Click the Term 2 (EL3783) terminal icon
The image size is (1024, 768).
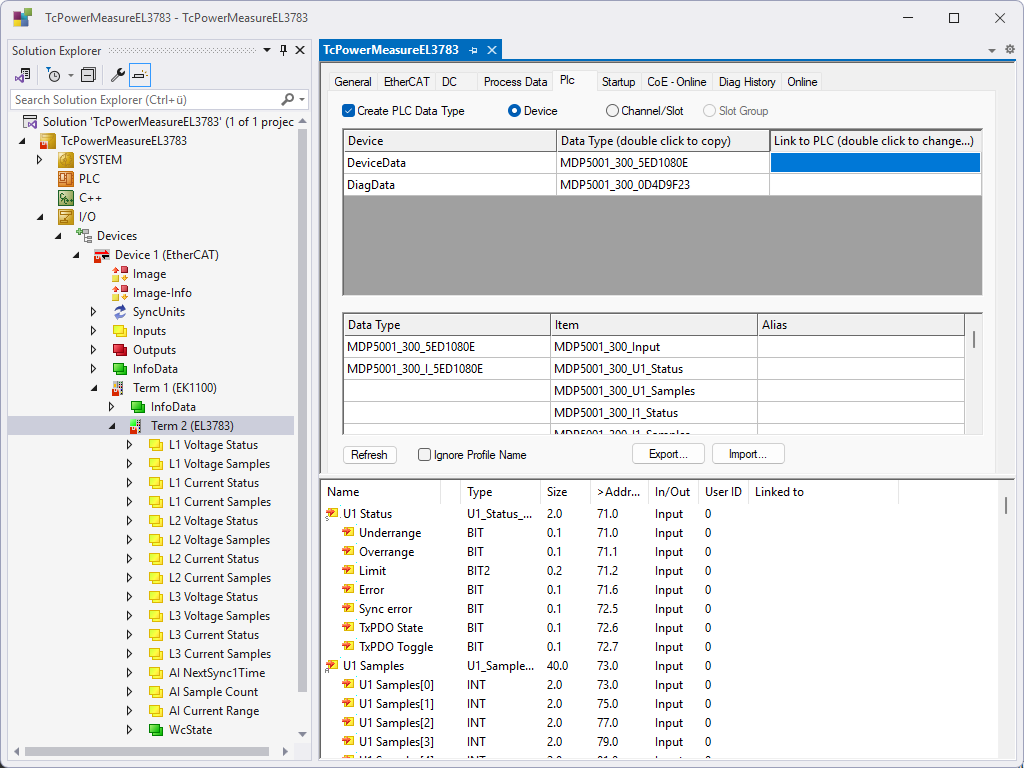point(136,426)
